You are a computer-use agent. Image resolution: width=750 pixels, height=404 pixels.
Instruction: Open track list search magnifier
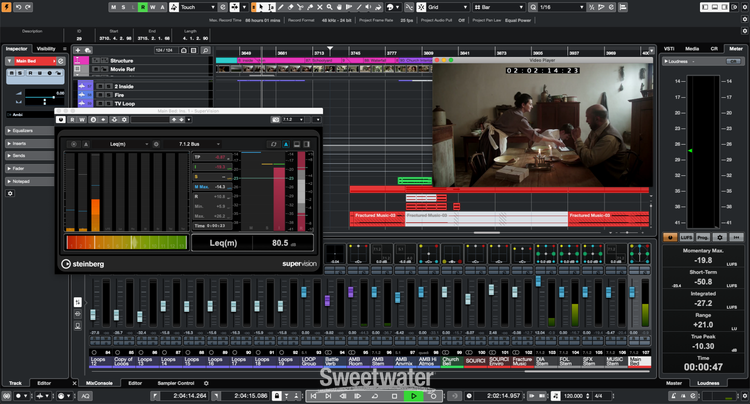(x=205, y=50)
